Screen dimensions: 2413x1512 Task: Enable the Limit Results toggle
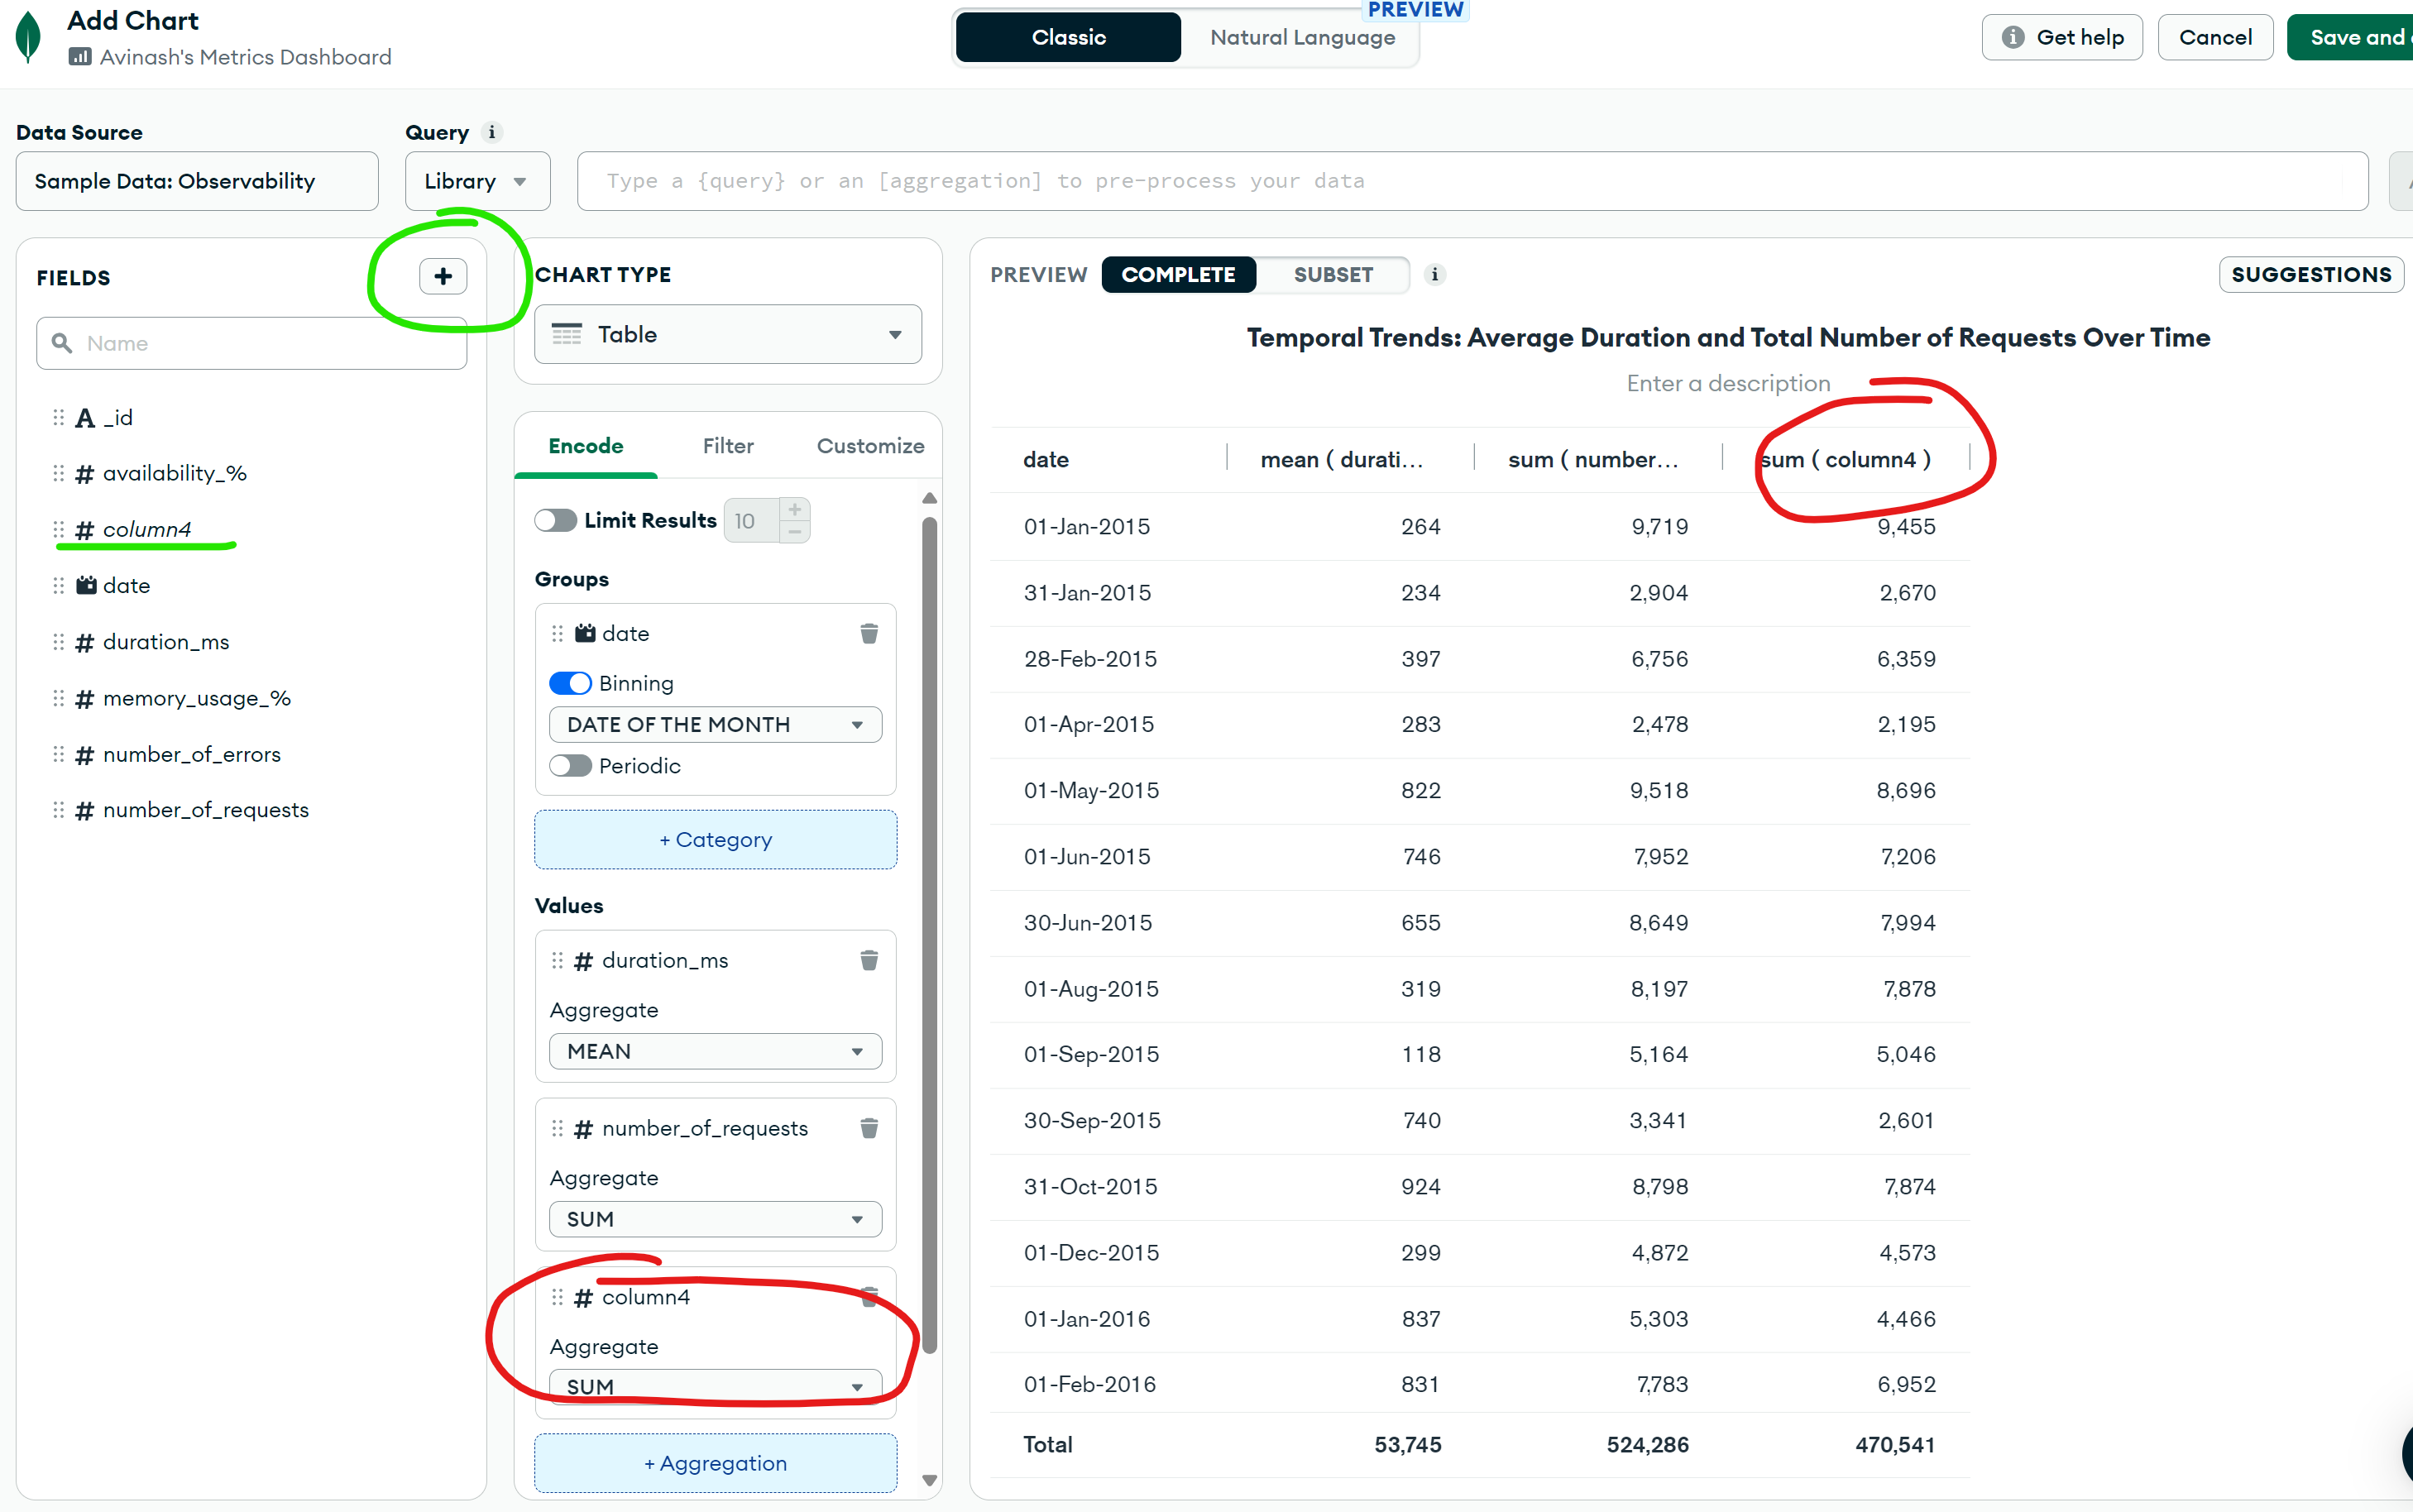pos(555,521)
